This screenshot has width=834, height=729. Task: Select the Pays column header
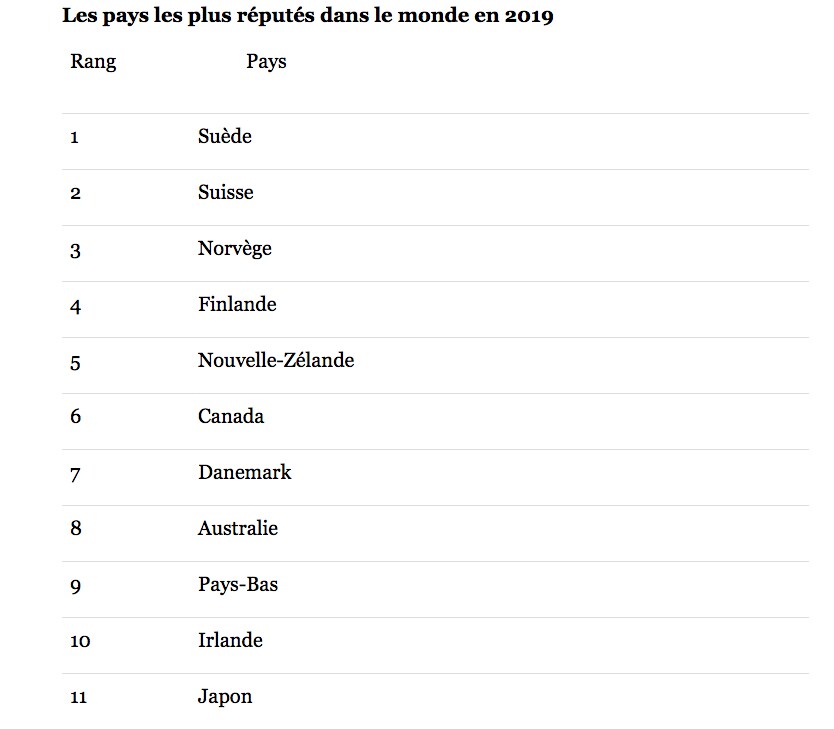(266, 62)
